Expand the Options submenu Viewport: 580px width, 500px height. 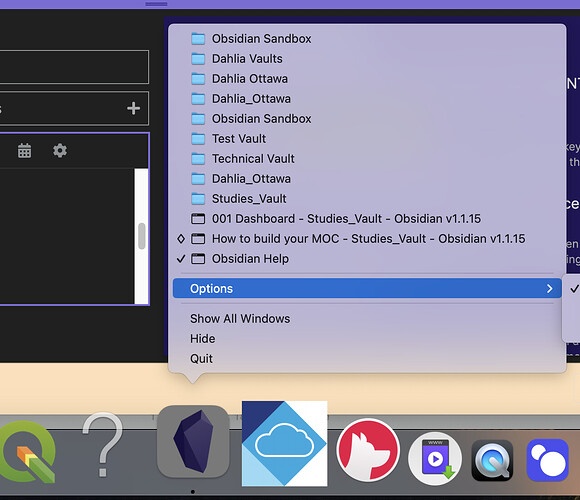point(367,288)
